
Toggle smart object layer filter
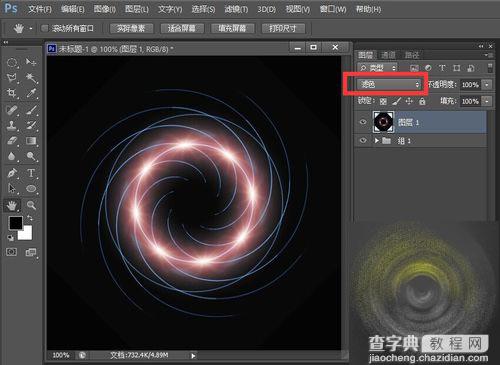click(471, 68)
